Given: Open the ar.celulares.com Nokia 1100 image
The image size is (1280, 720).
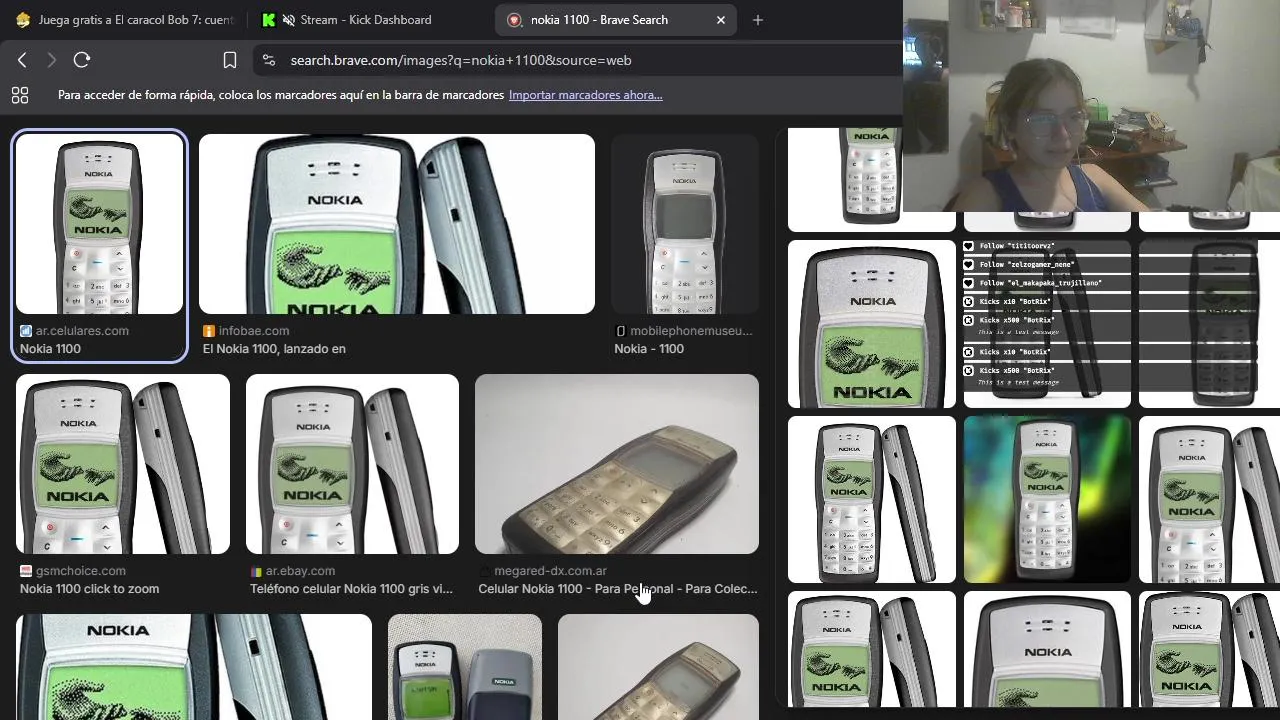Looking at the screenshot, I should (99, 224).
